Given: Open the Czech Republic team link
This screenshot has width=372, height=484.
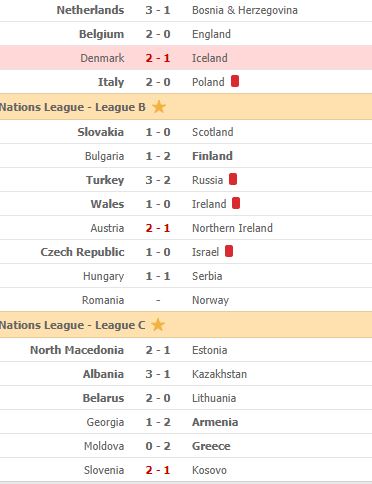Looking at the screenshot, I should [x=82, y=252].
